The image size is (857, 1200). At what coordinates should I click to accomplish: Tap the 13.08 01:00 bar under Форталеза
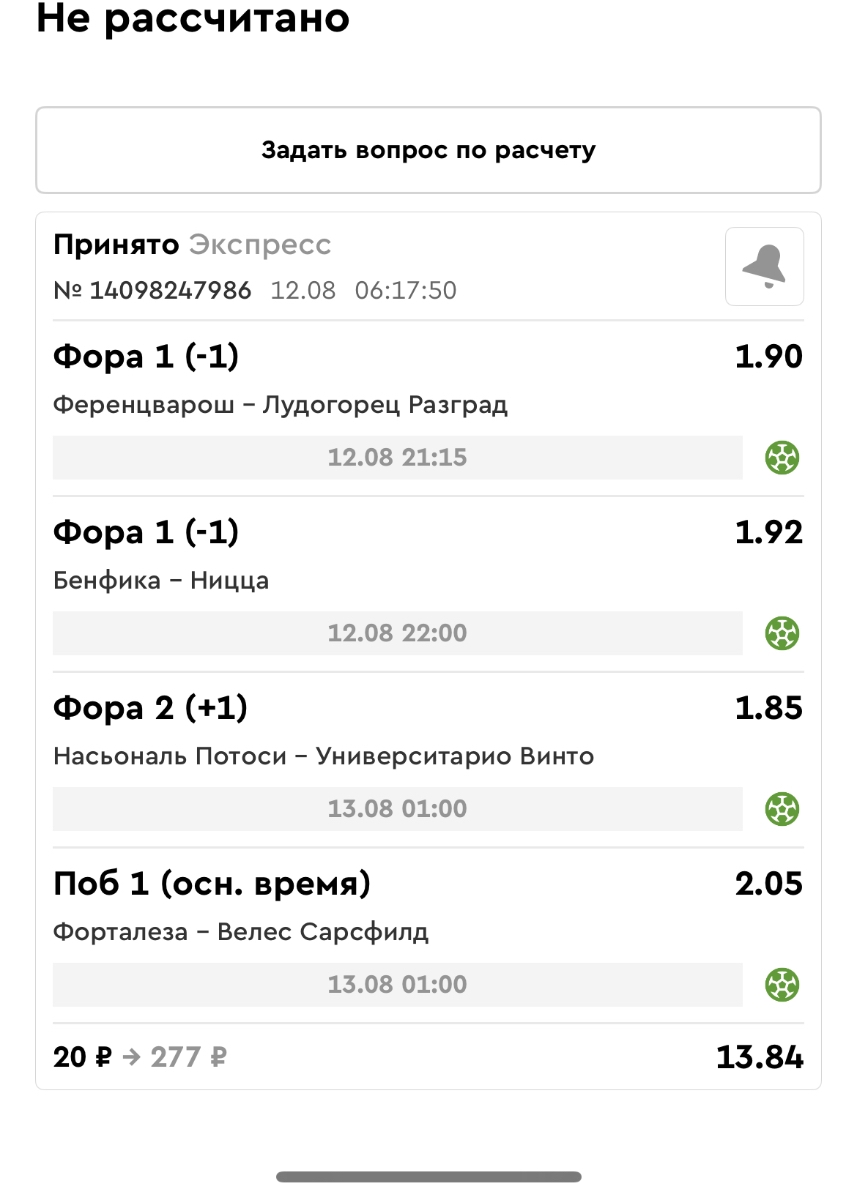(397, 984)
